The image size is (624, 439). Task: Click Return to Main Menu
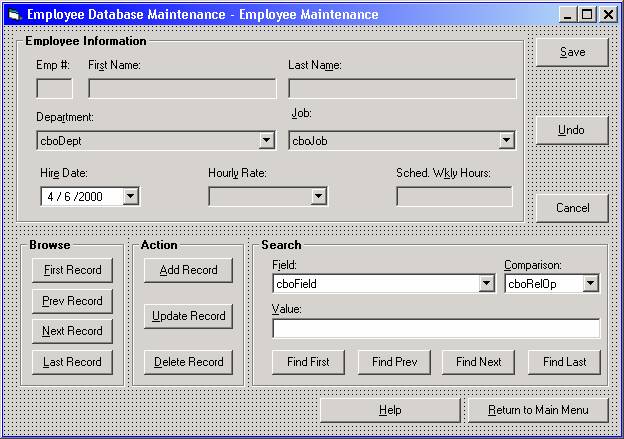[x=538, y=410]
